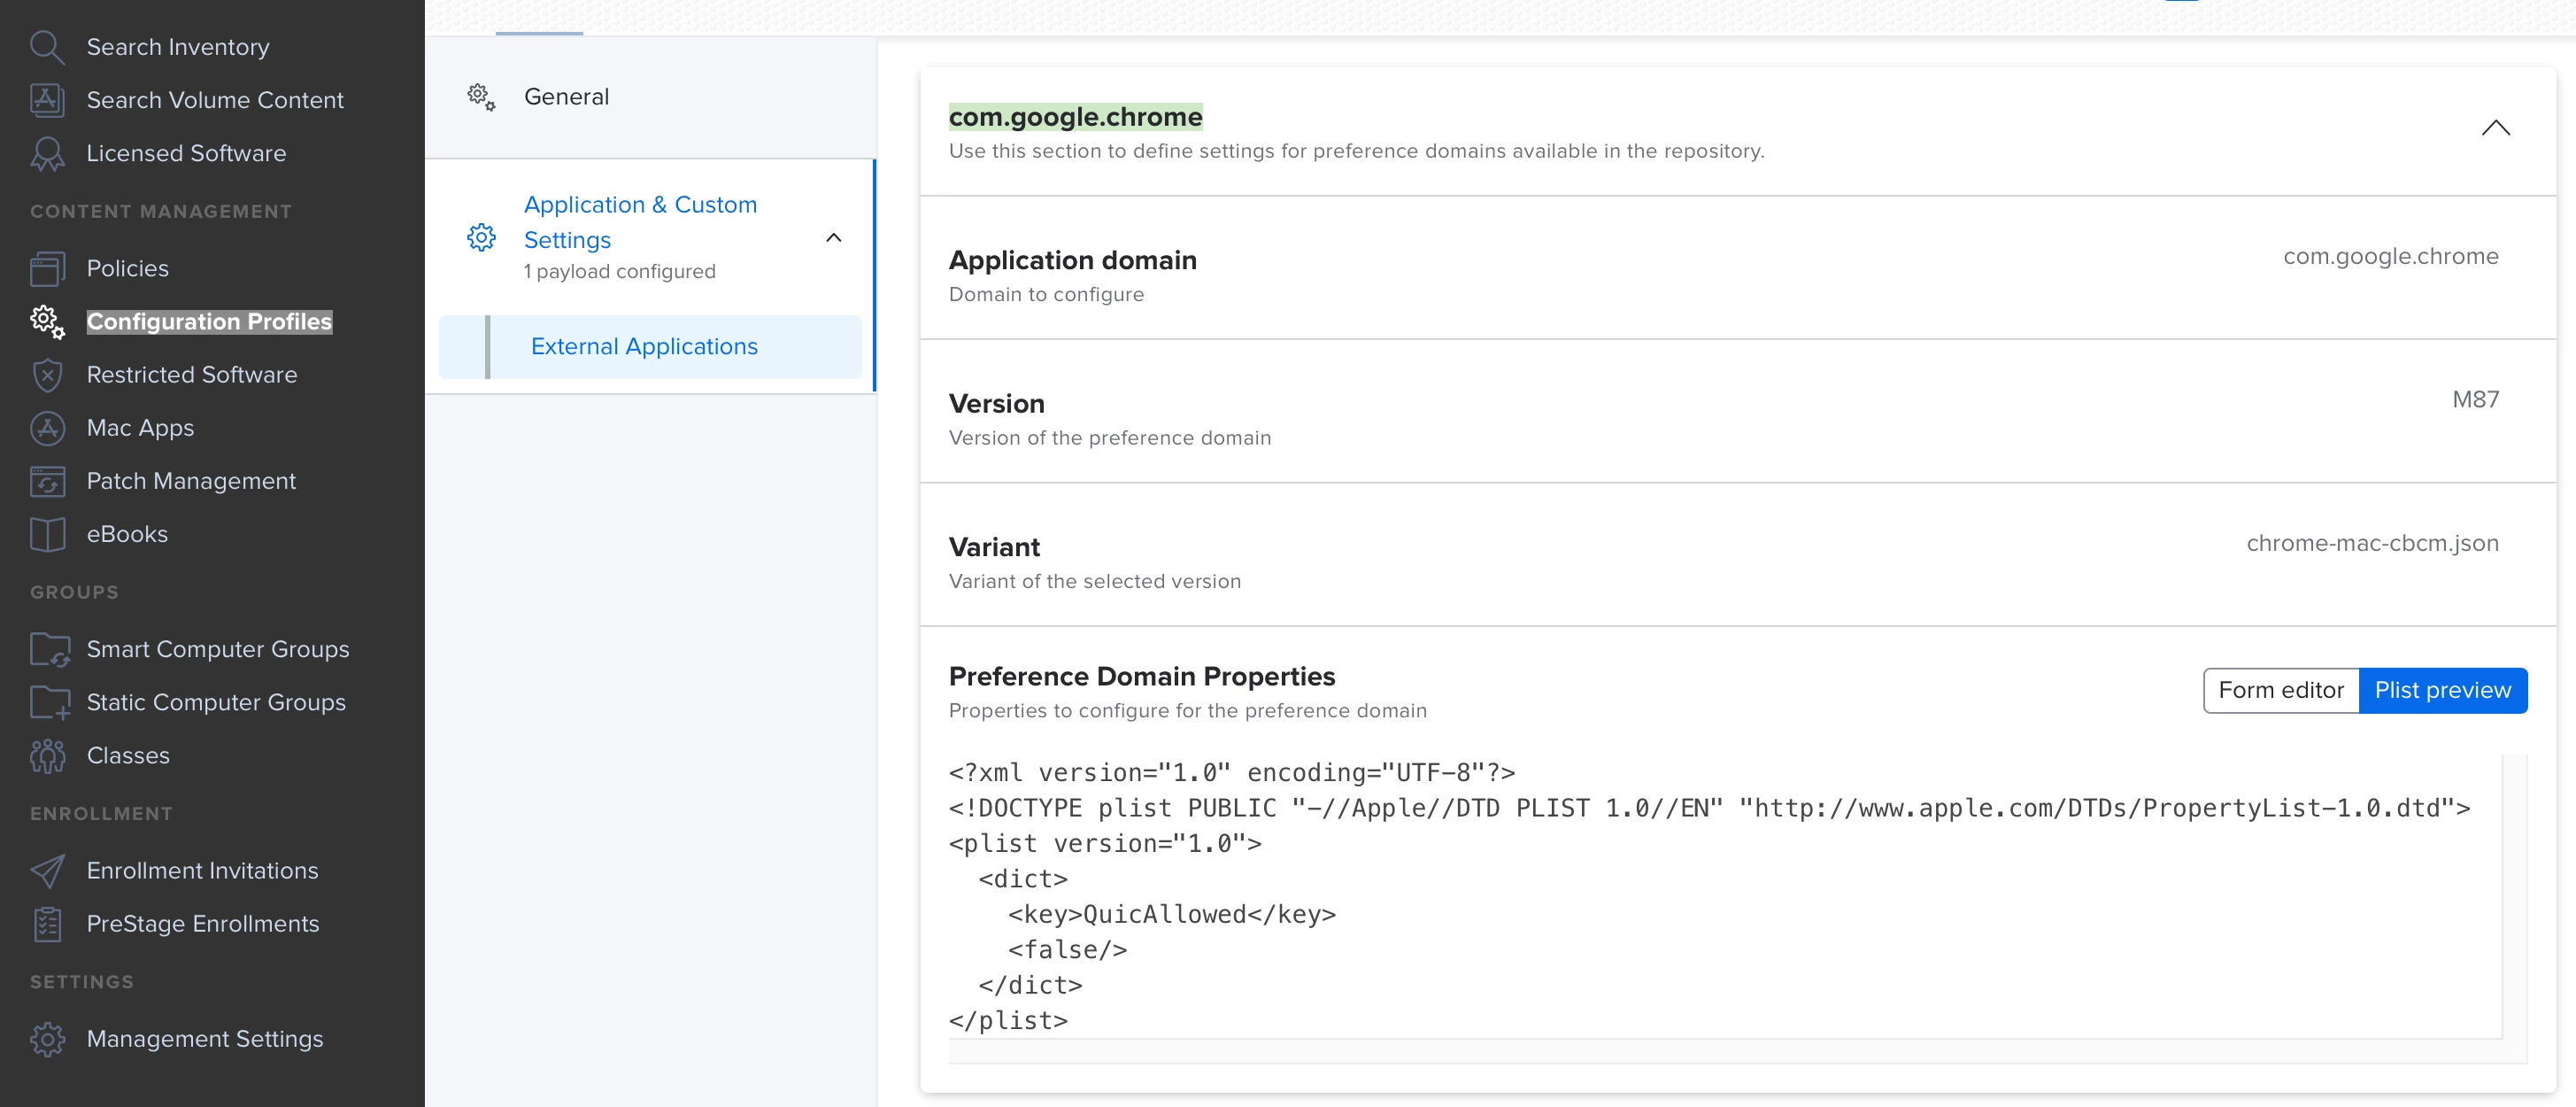Go to Licensed Software
This screenshot has width=2576, height=1107.
click(x=186, y=153)
